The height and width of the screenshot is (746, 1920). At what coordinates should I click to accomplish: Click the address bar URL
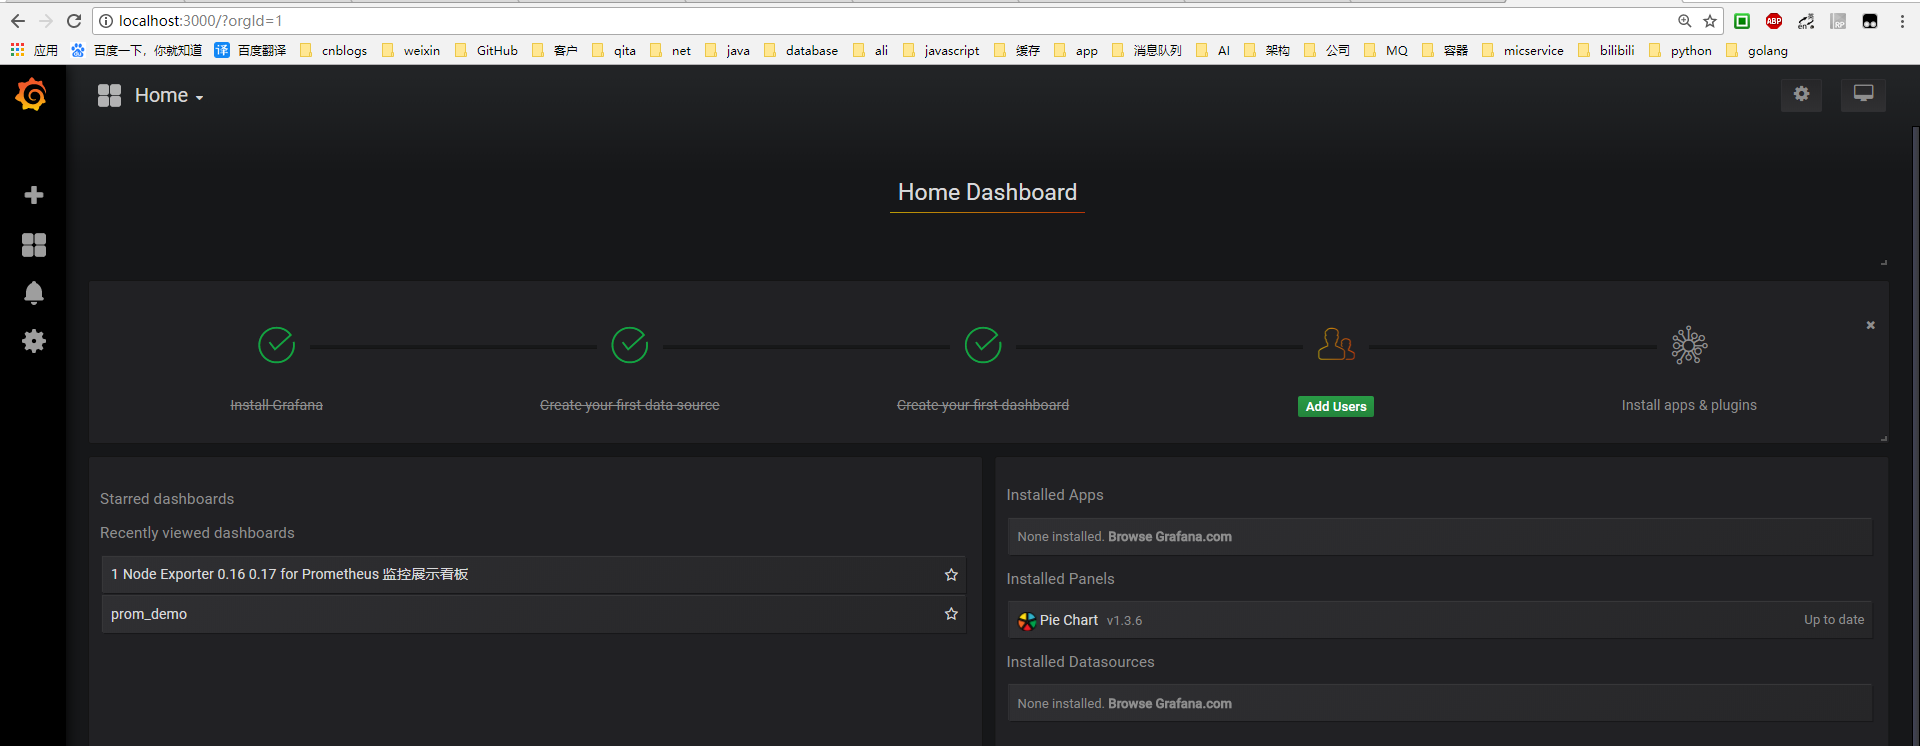coord(200,21)
